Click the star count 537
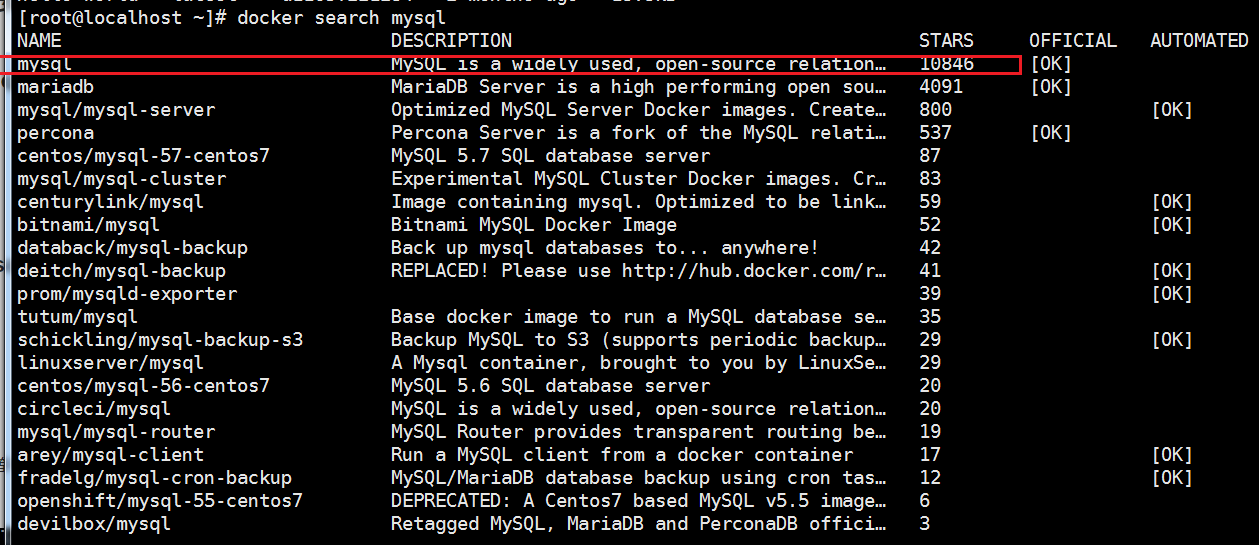 point(935,133)
